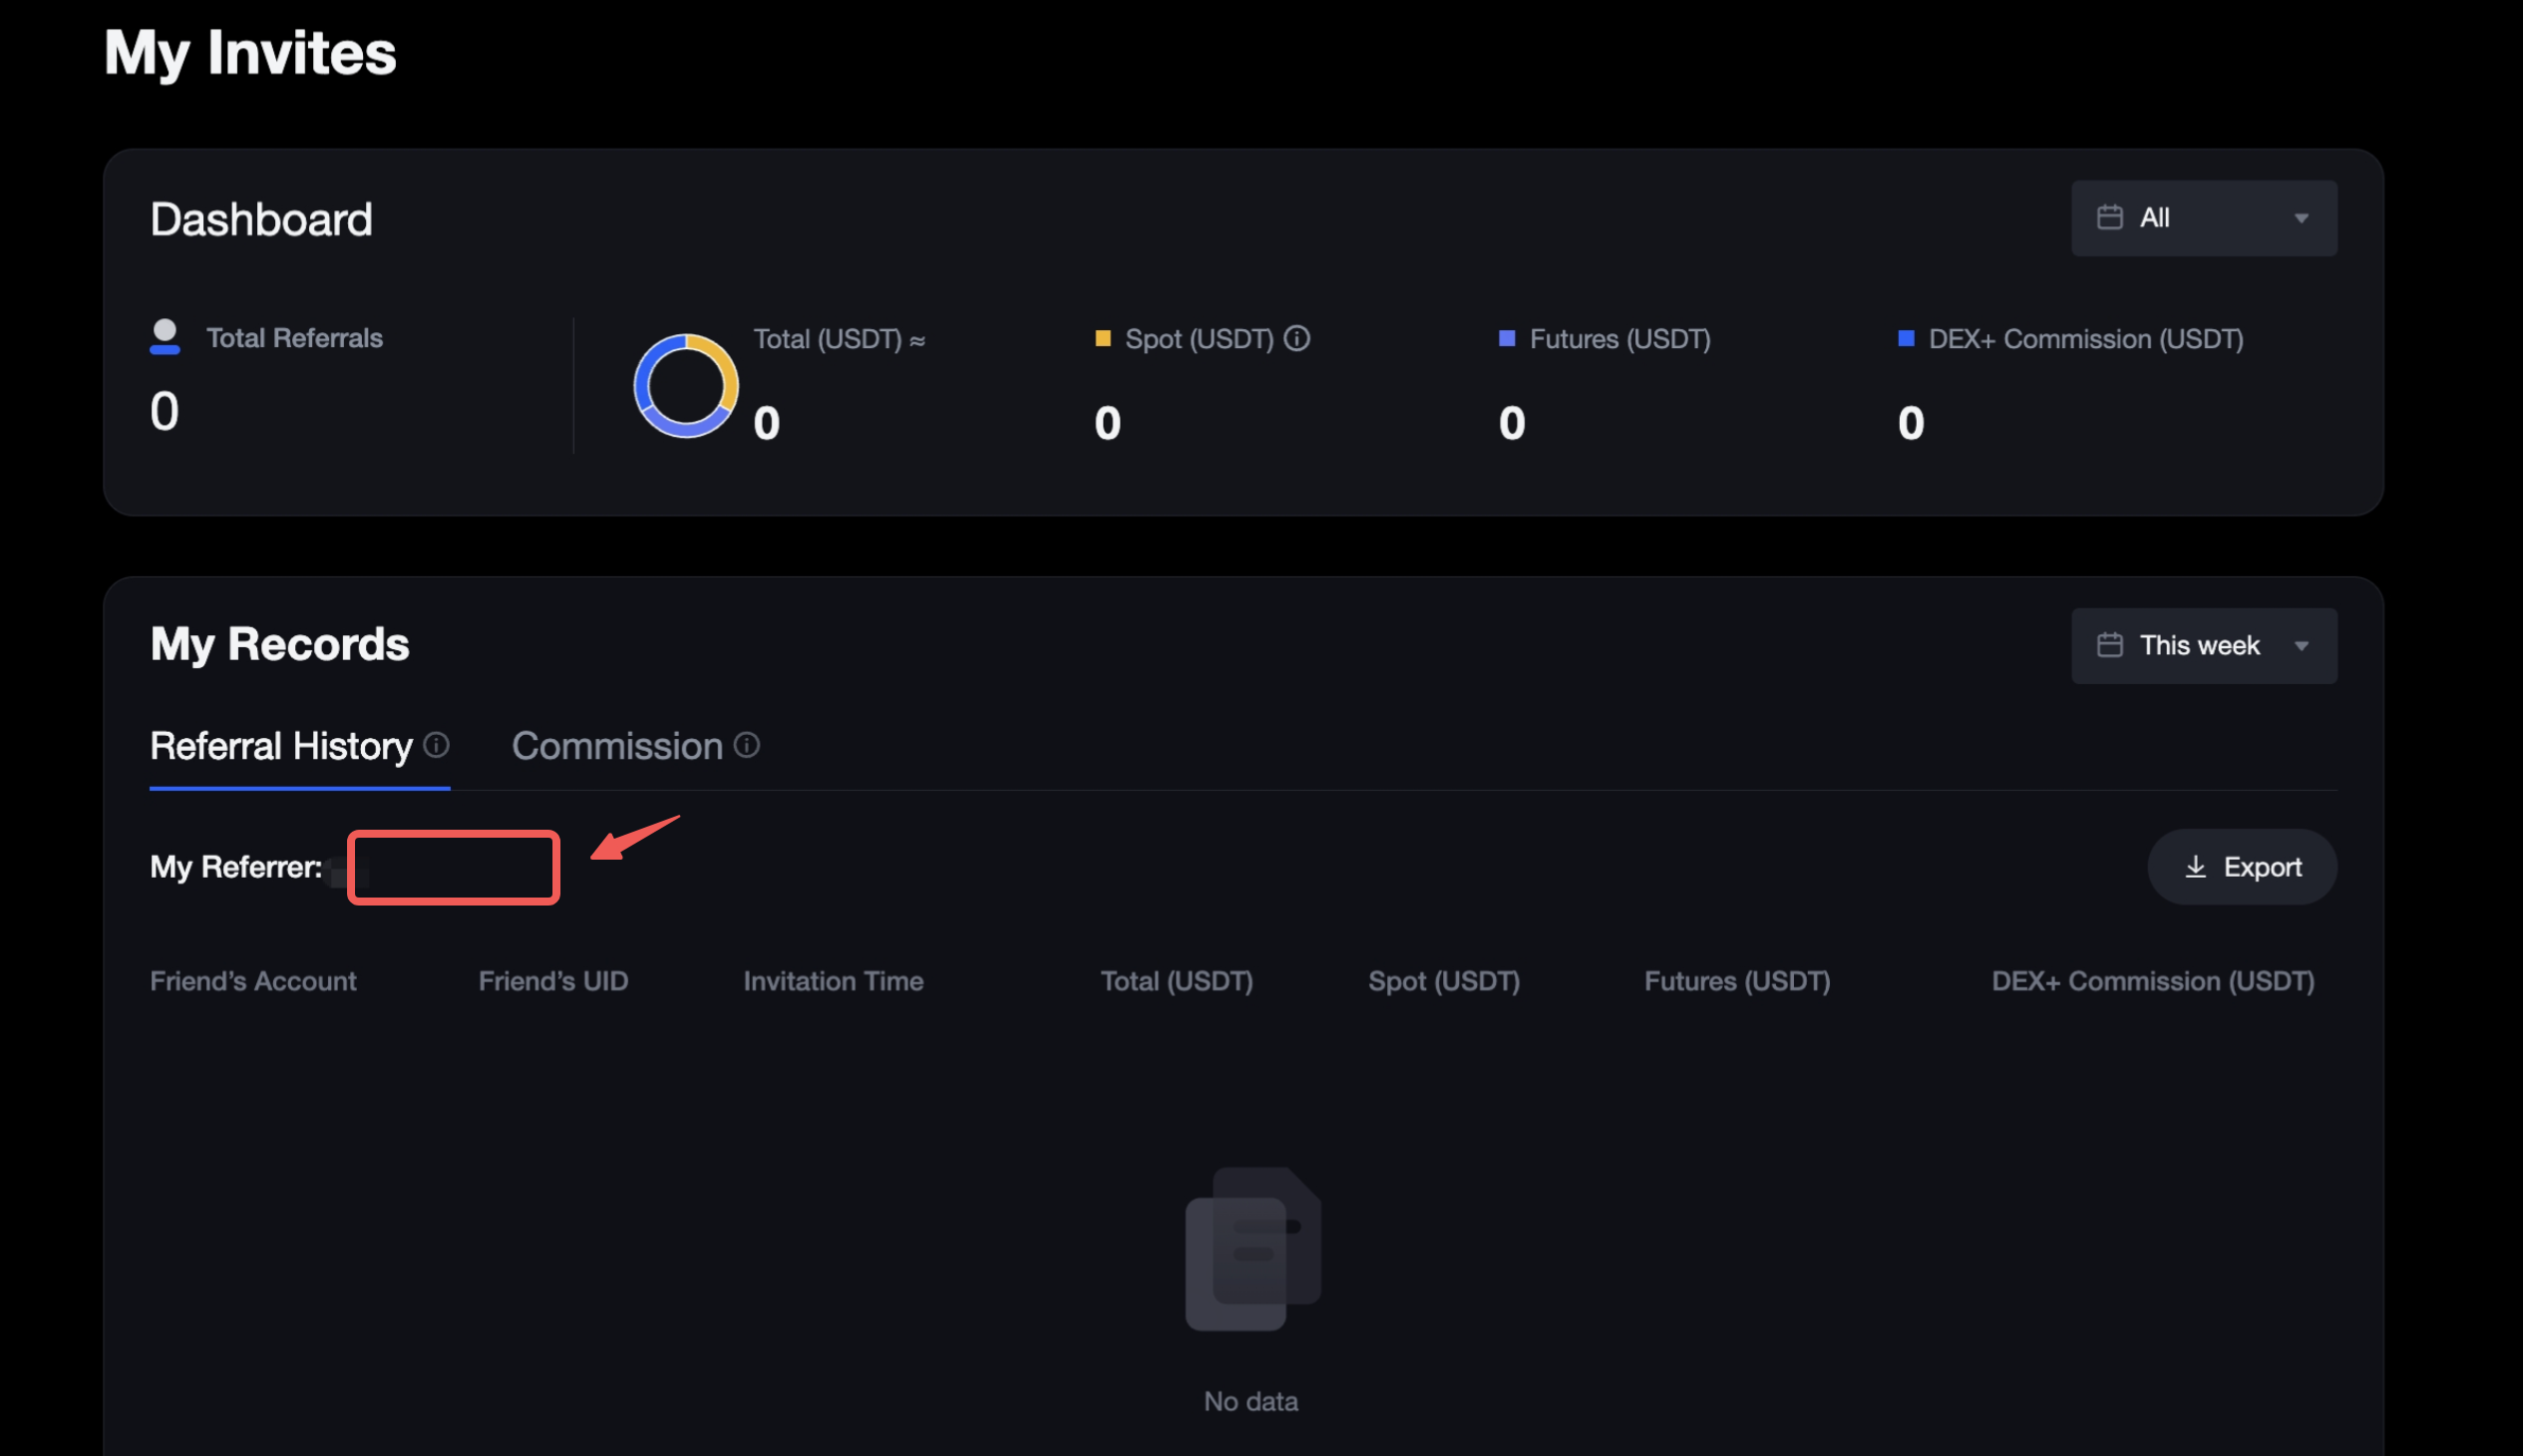
Task: Click the Commission tab info icon
Action: (747, 745)
